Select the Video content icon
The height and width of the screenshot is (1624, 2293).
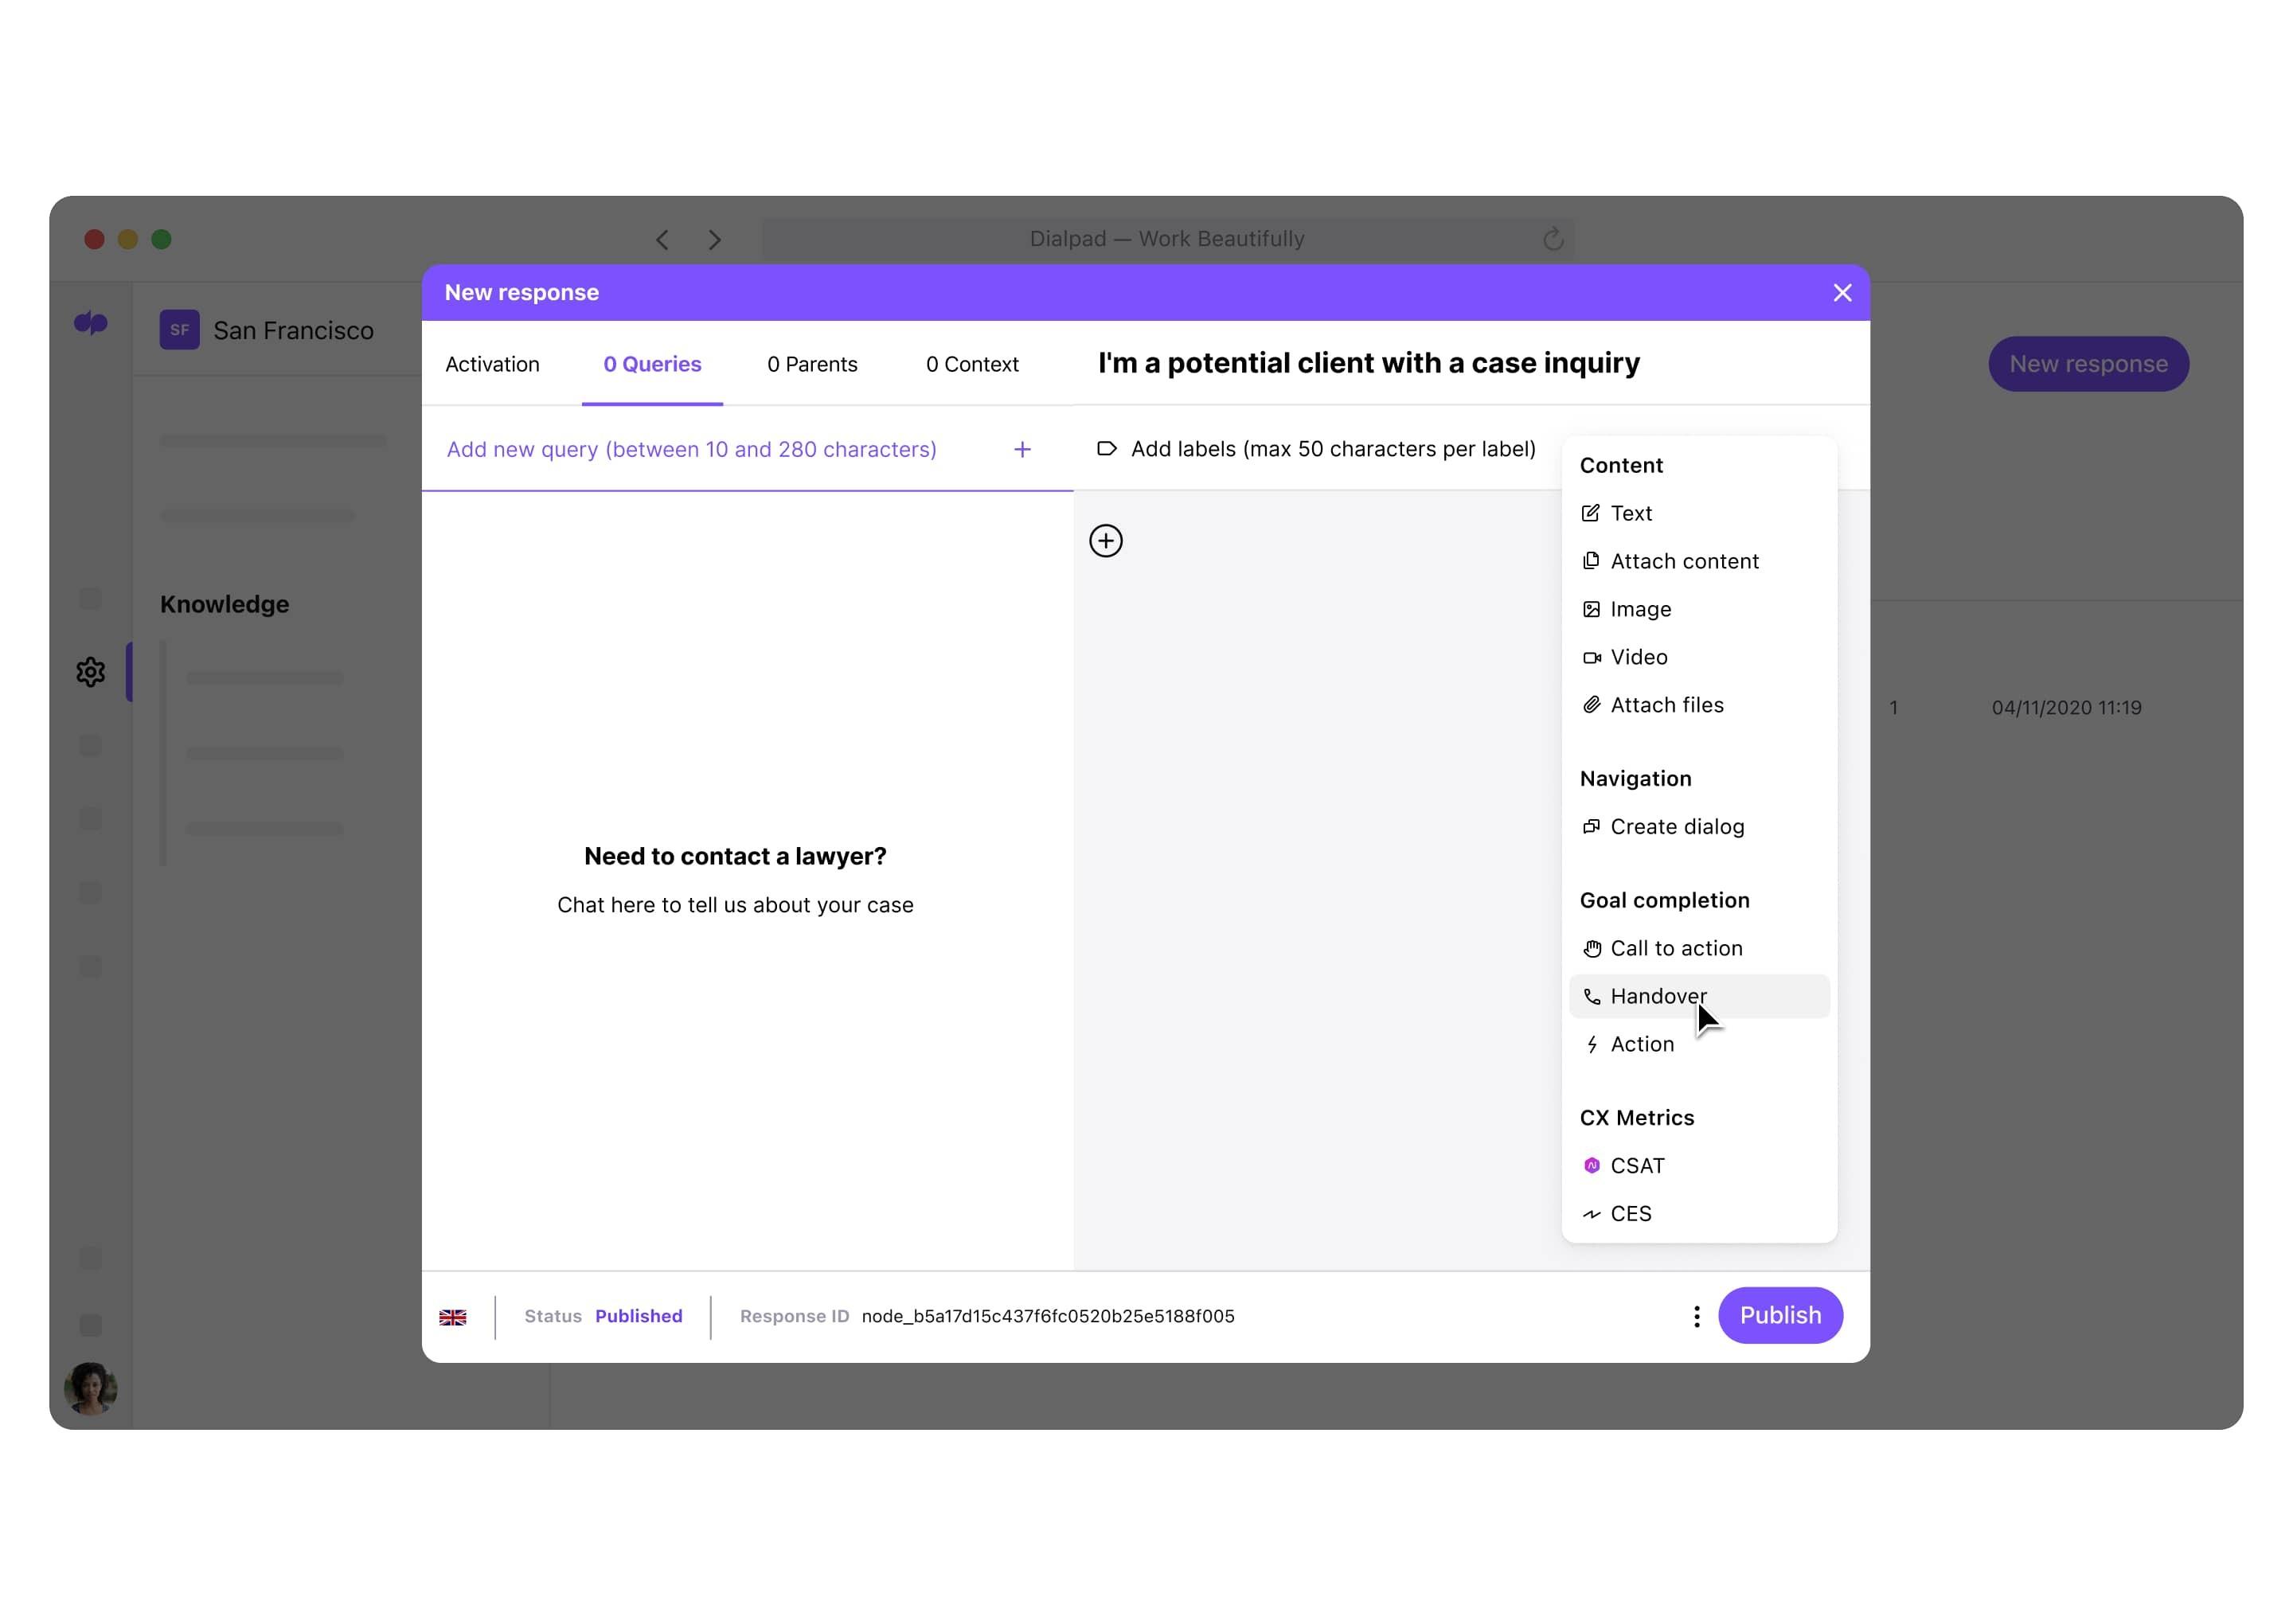coord(1590,656)
